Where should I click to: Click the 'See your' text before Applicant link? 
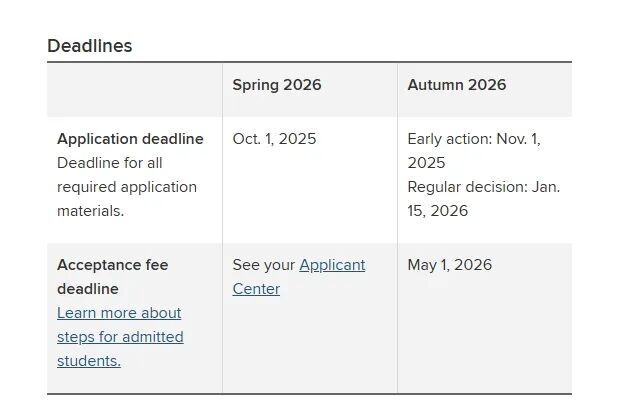click(263, 265)
